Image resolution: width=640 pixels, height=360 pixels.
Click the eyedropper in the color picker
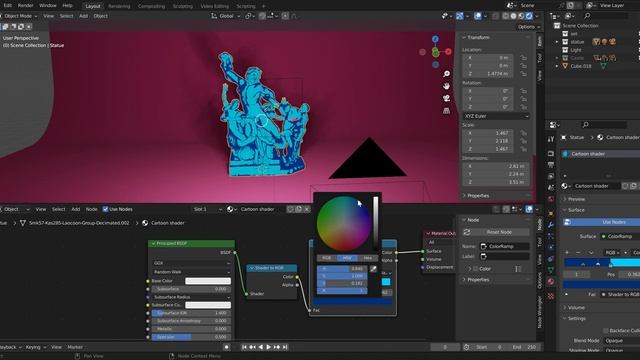tap(373, 269)
